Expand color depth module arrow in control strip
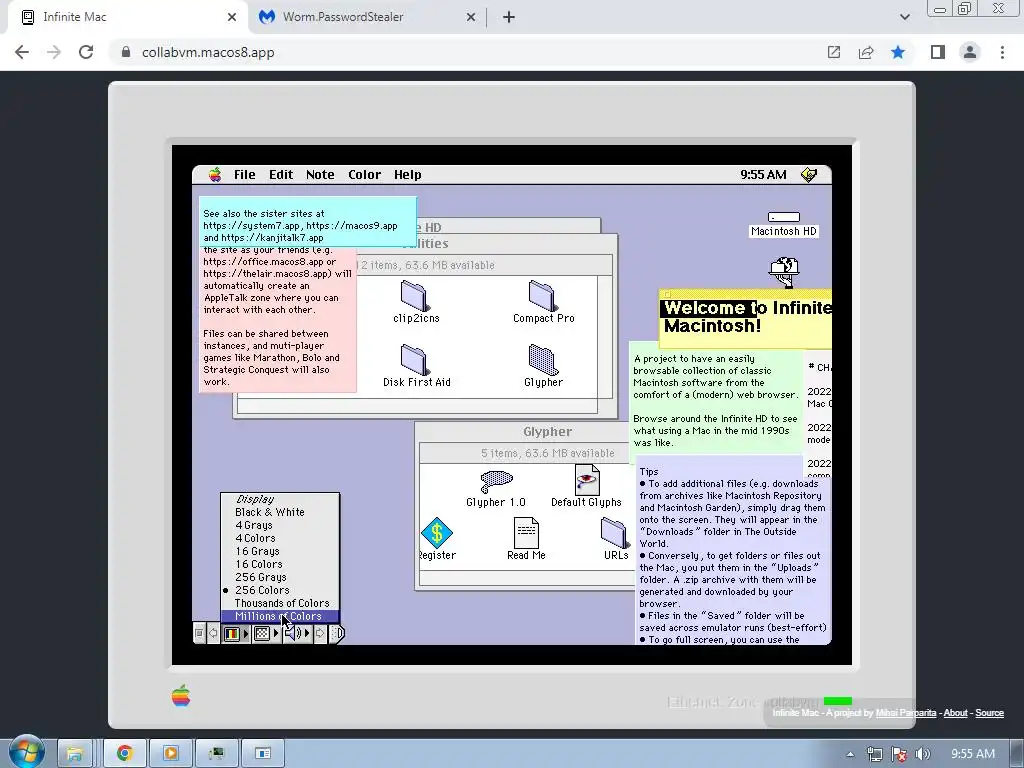Viewport: 1024px width, 768px height. tap(246, 633)
